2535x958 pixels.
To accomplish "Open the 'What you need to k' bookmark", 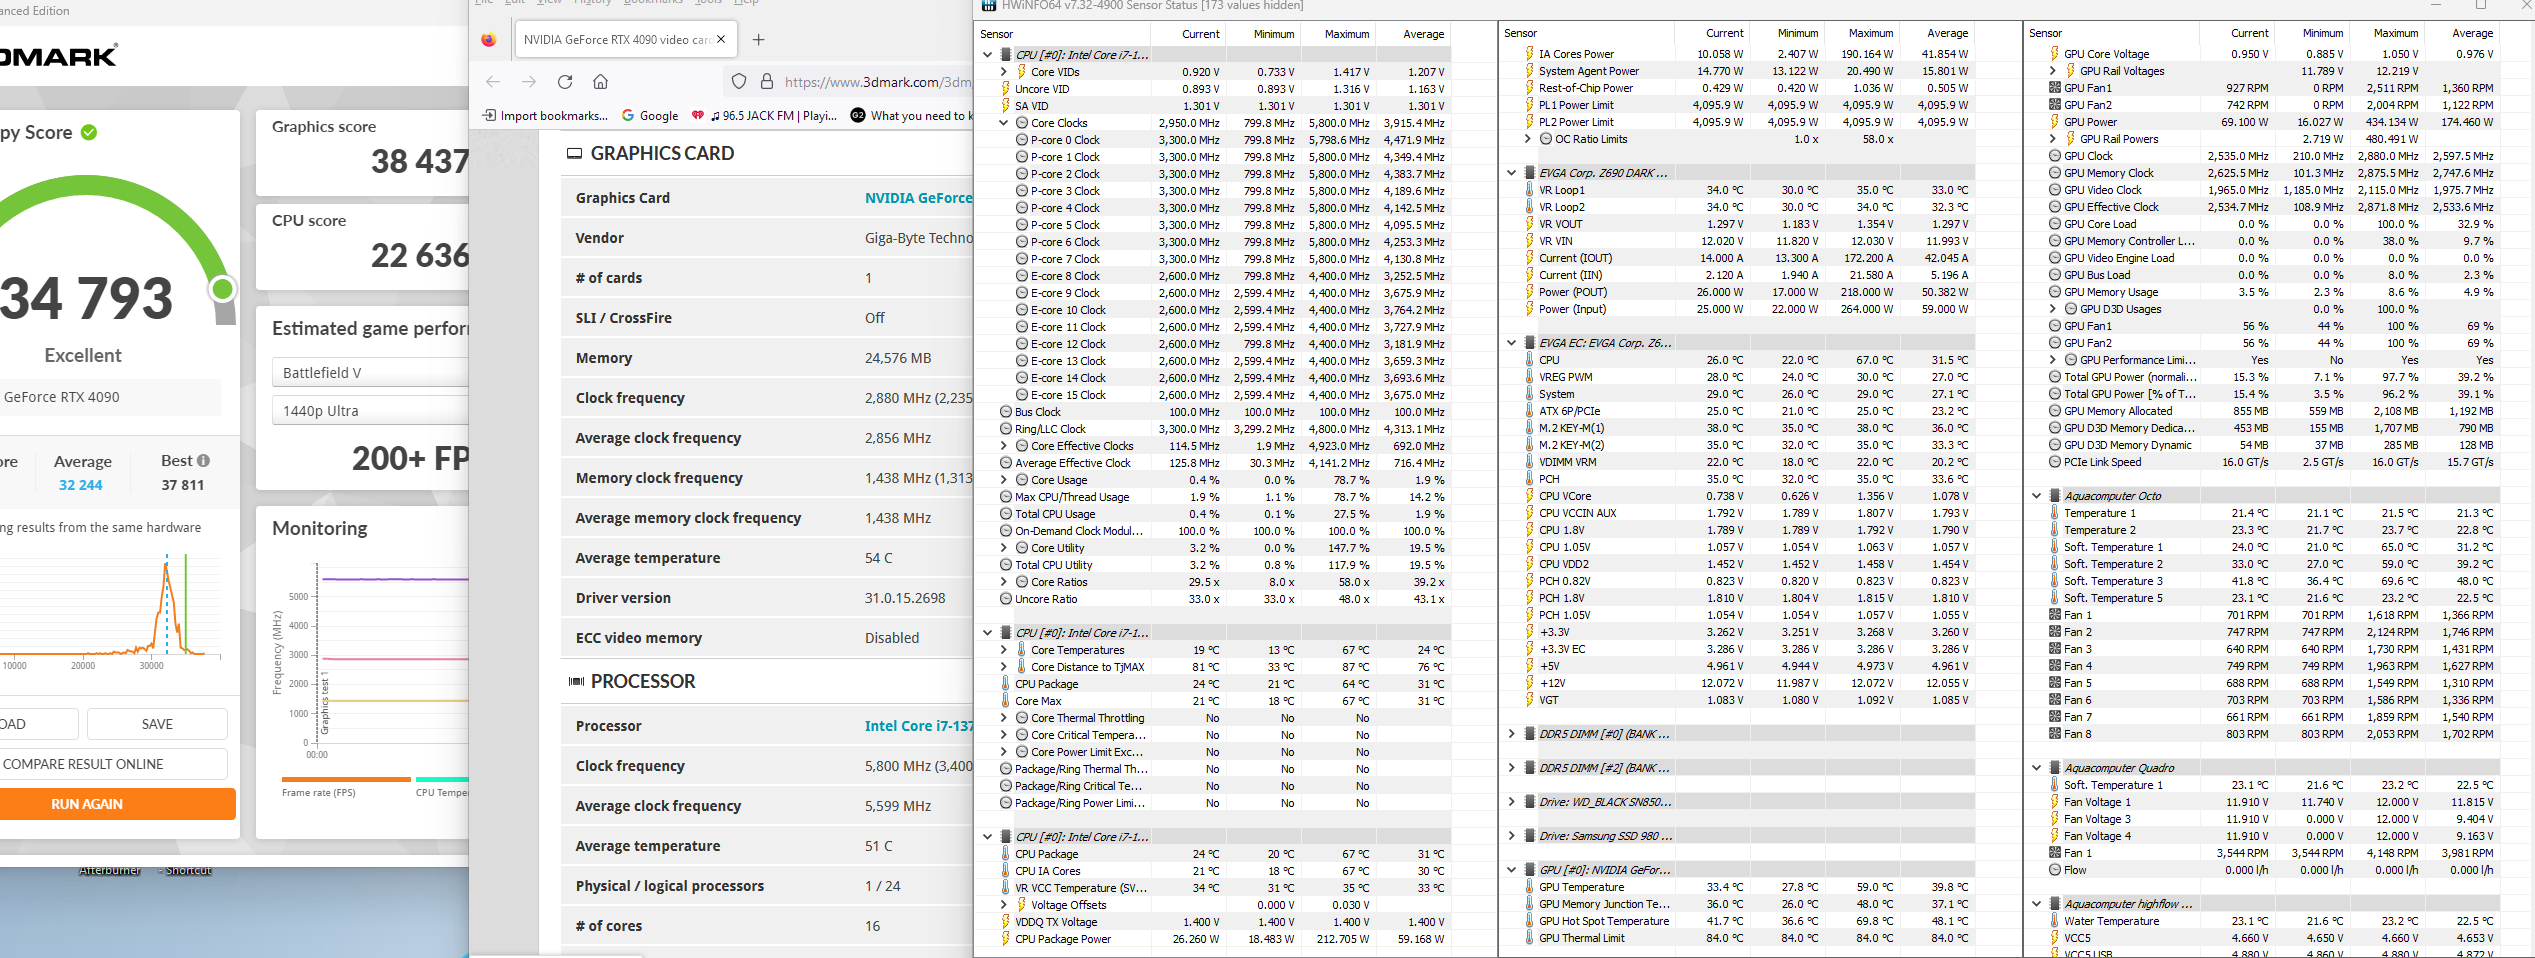I will (911, 116).
